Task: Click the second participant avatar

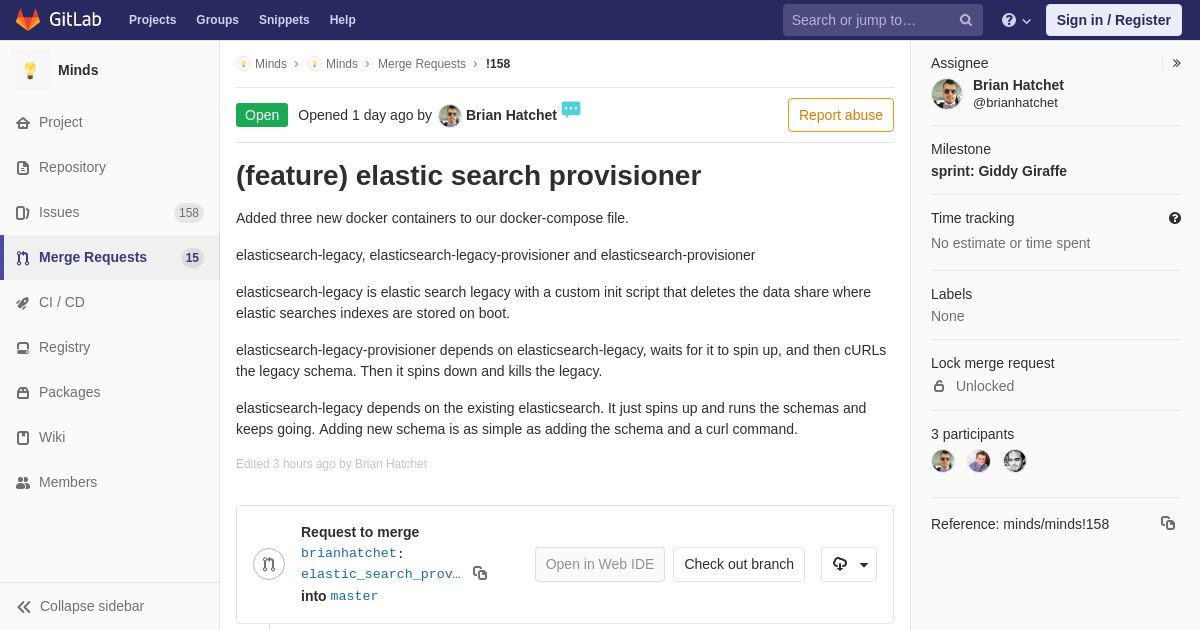Action: (x=979, y=461)
